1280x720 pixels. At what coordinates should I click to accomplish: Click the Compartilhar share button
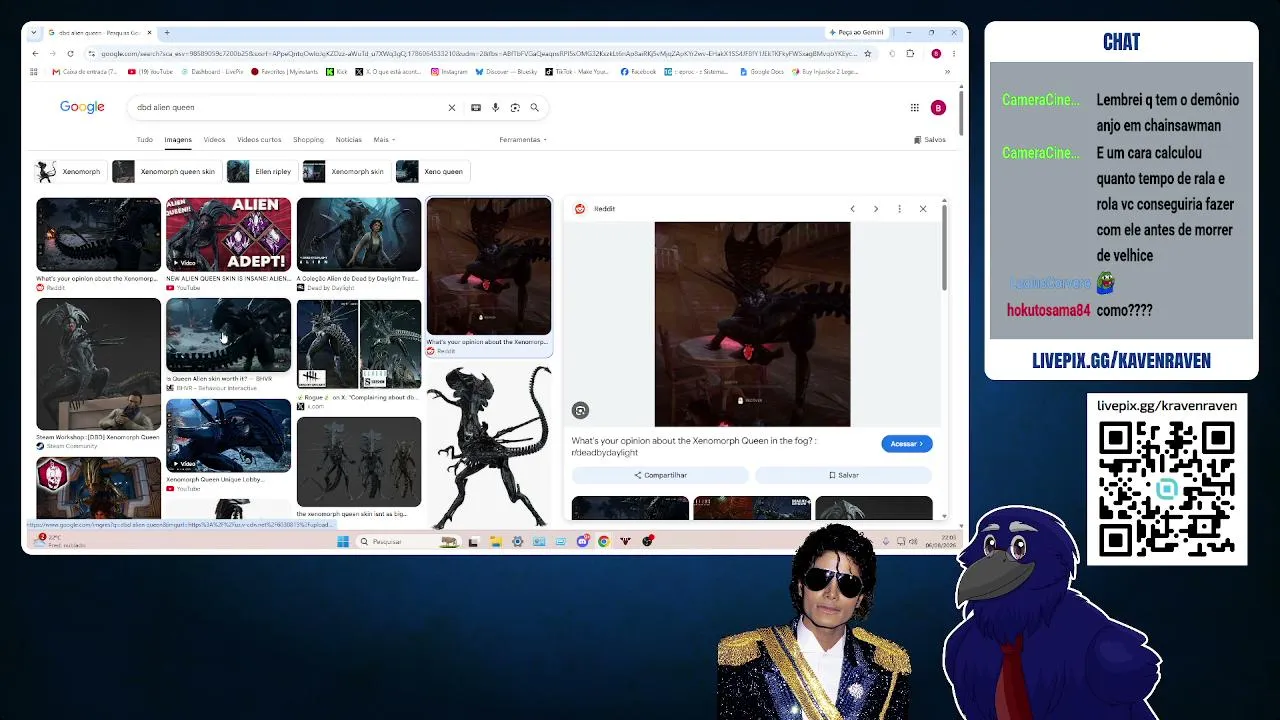(660, 475)
